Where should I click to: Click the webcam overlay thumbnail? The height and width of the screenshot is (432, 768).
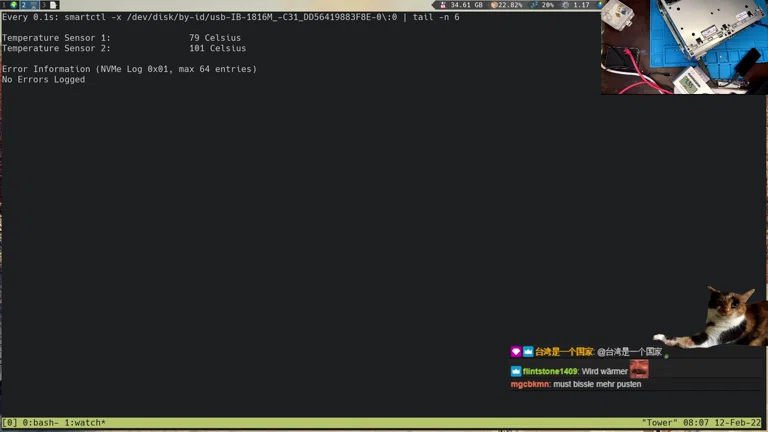[684, 47]
